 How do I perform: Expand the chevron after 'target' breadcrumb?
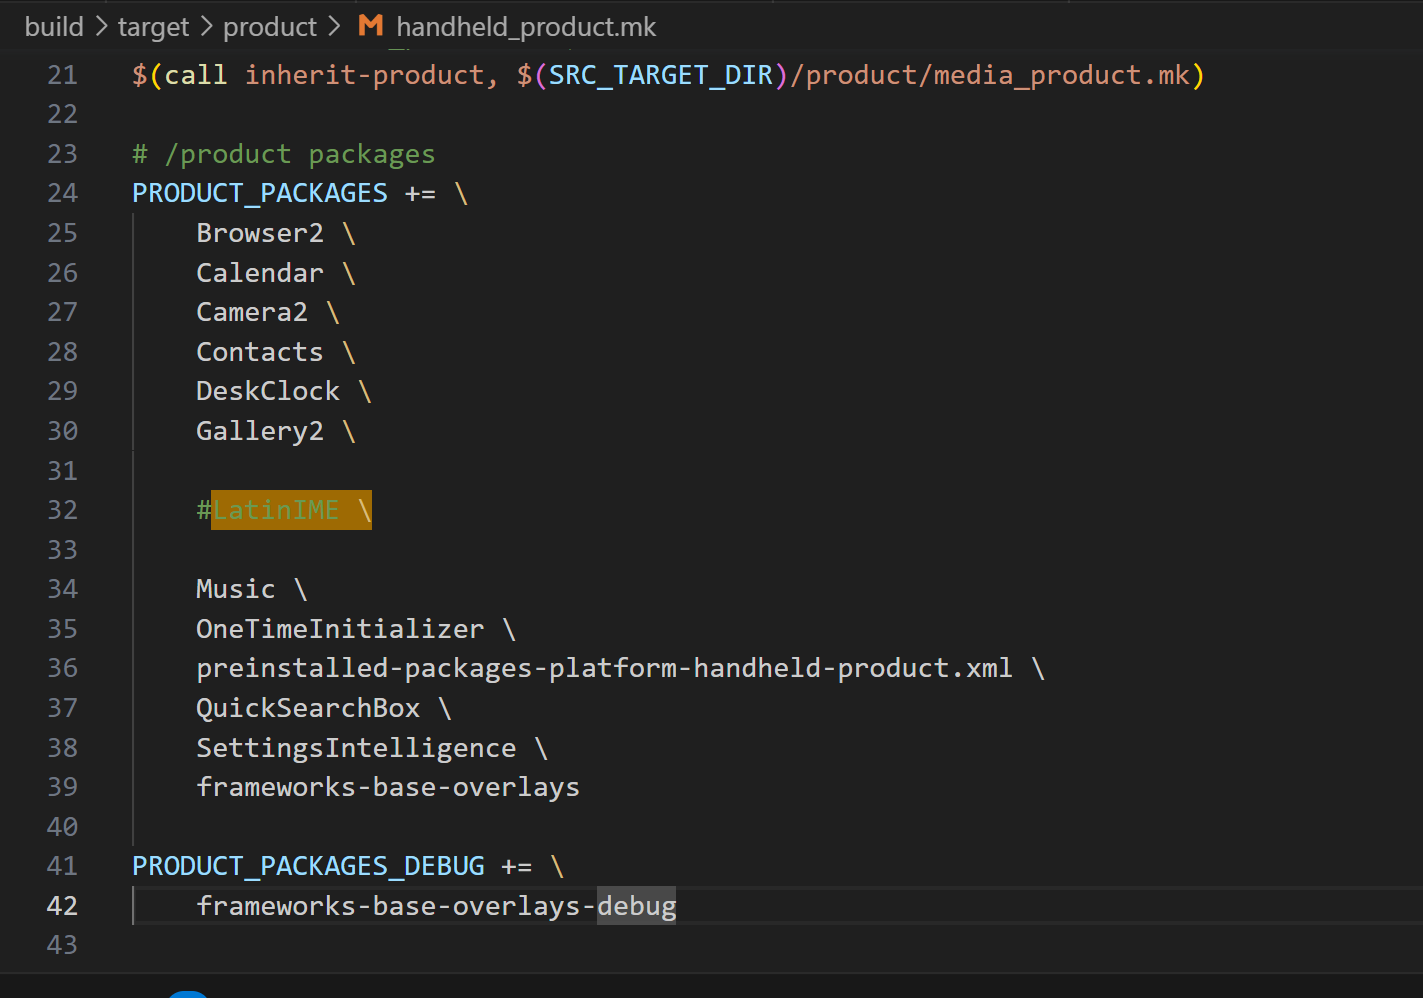(x=206, y=27)
